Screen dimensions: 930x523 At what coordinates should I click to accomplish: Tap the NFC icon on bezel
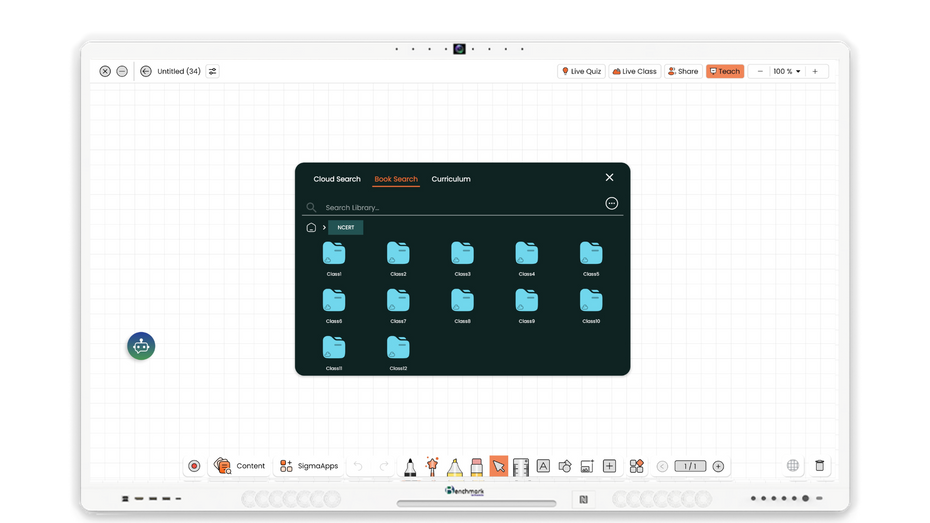pyautogui.click(x=584, y=499)
